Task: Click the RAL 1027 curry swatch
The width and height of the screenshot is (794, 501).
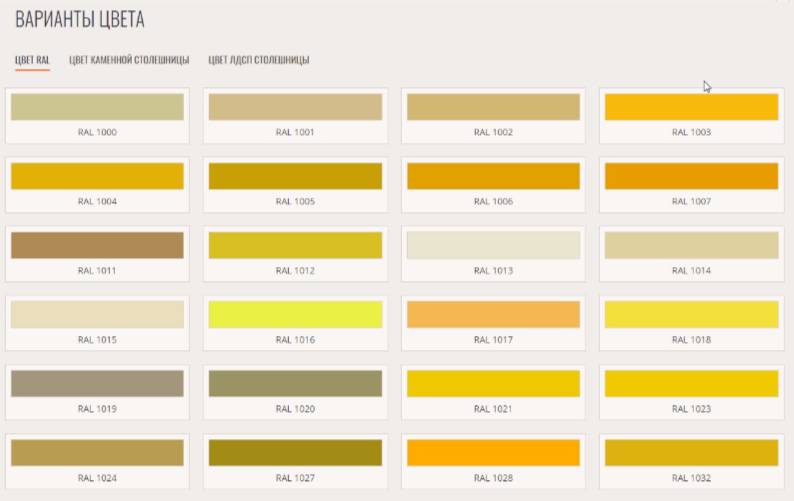Action: tap(295, 452)
